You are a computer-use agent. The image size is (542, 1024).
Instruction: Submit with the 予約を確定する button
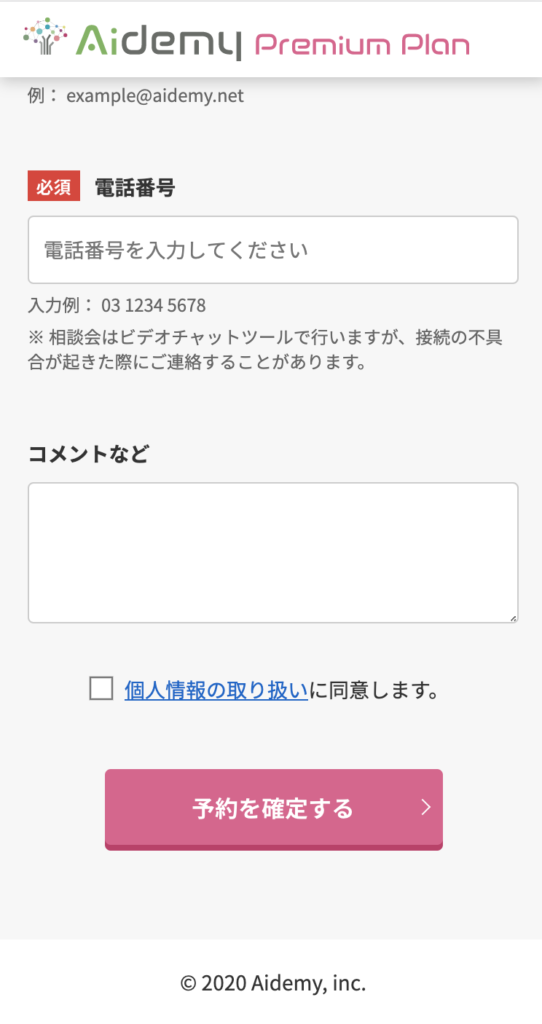(x=274, y=809)
